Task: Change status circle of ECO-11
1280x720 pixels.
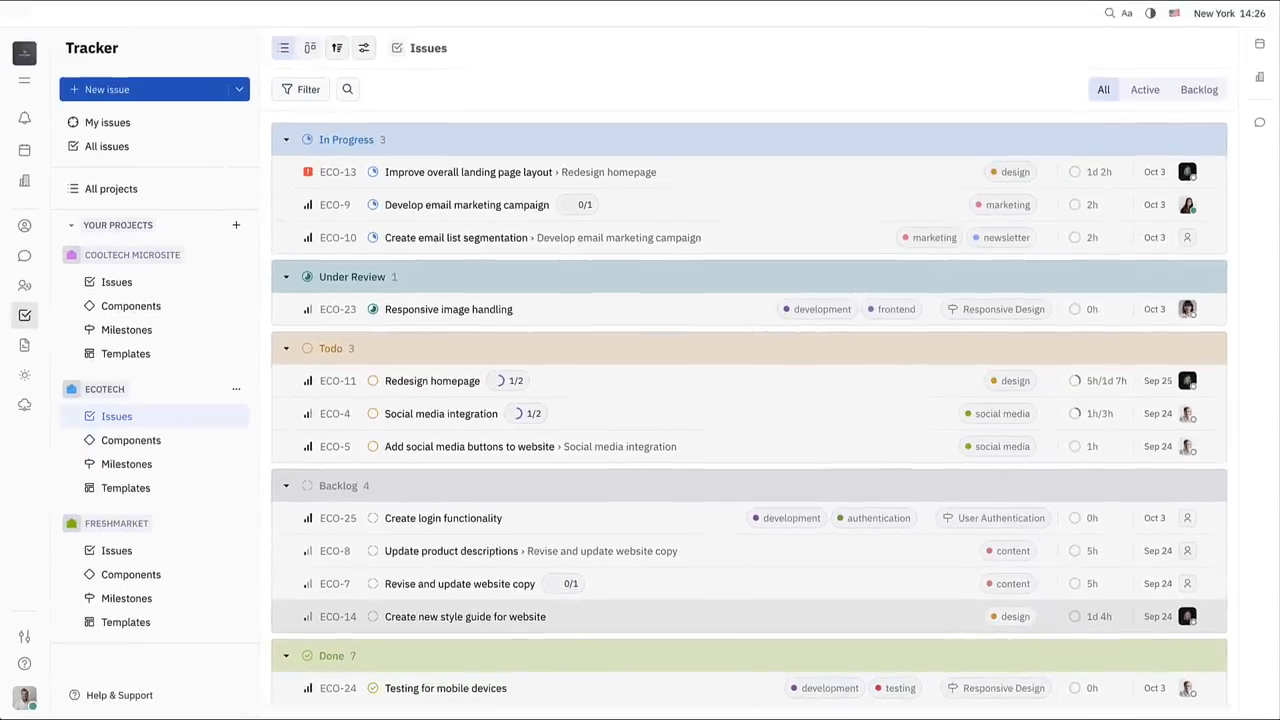Action: coord(373,381)
